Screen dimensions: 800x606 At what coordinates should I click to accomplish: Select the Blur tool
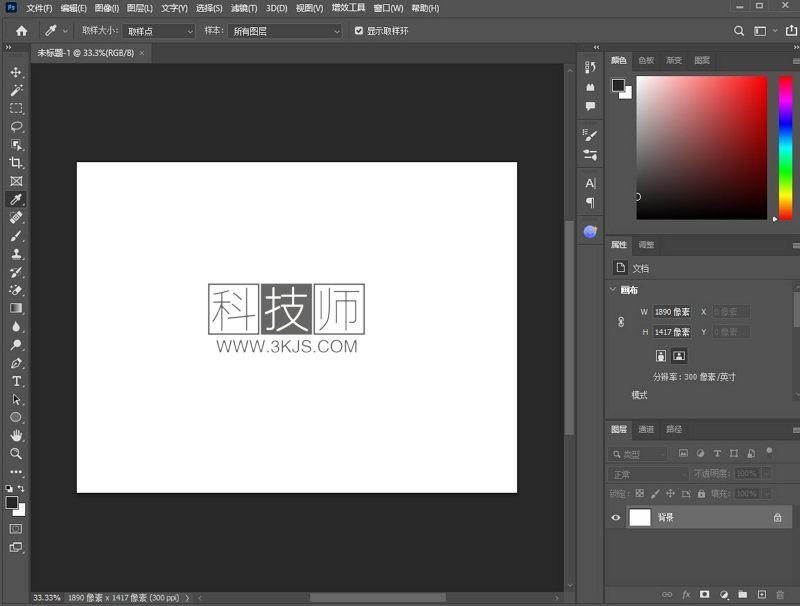pyautogui.click(x=16, y=326)
